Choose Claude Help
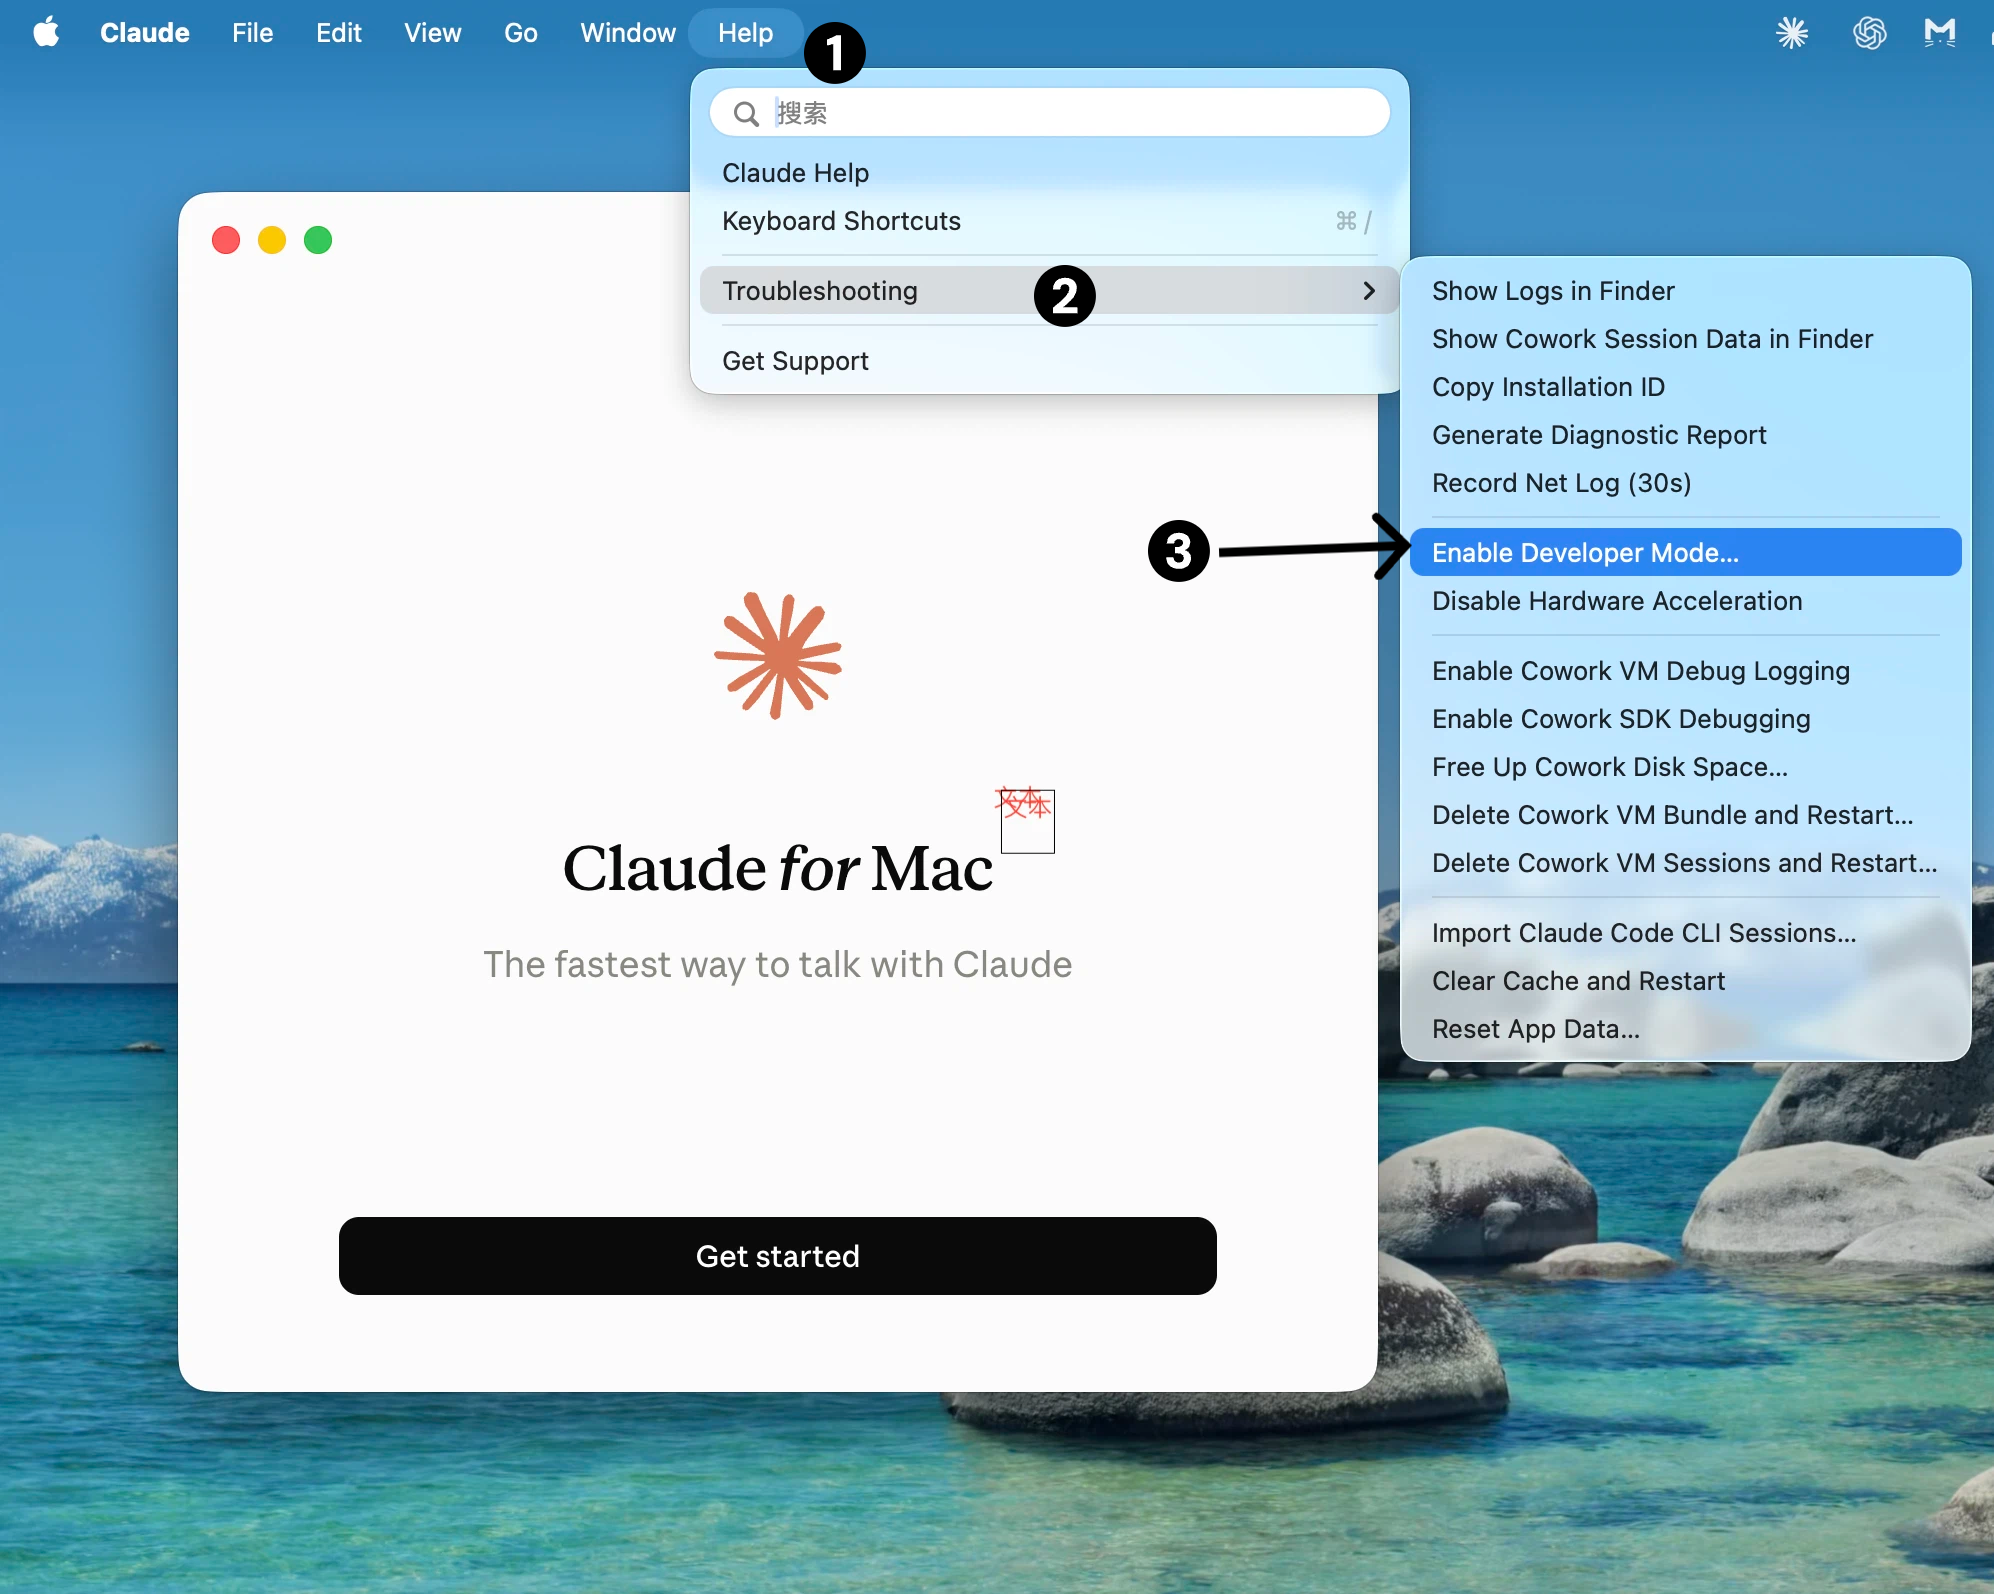Viewport: 1994px width, 1594px height. click(x=1050, y=173)
